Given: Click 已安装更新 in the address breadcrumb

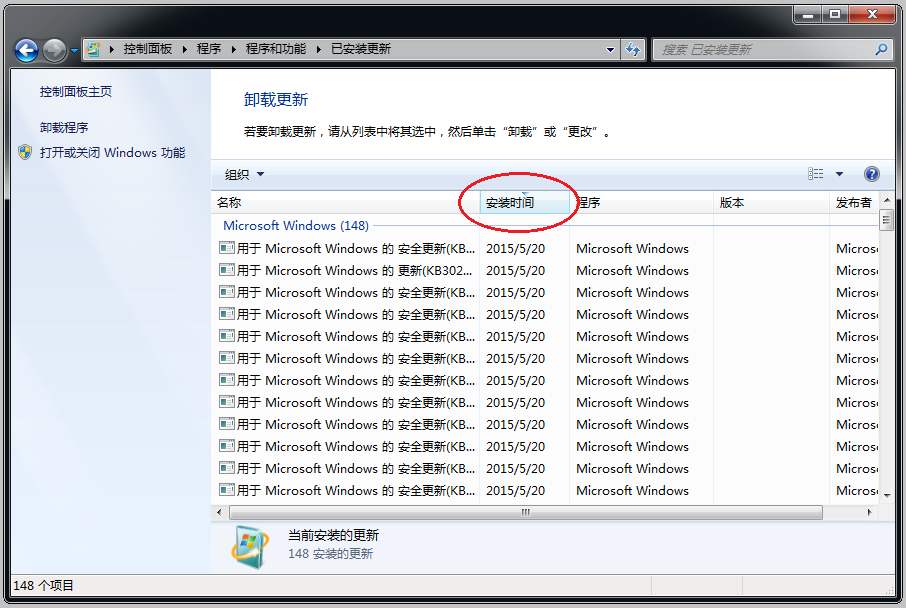Looking at the screenshot, I should (x=361, y=49).
